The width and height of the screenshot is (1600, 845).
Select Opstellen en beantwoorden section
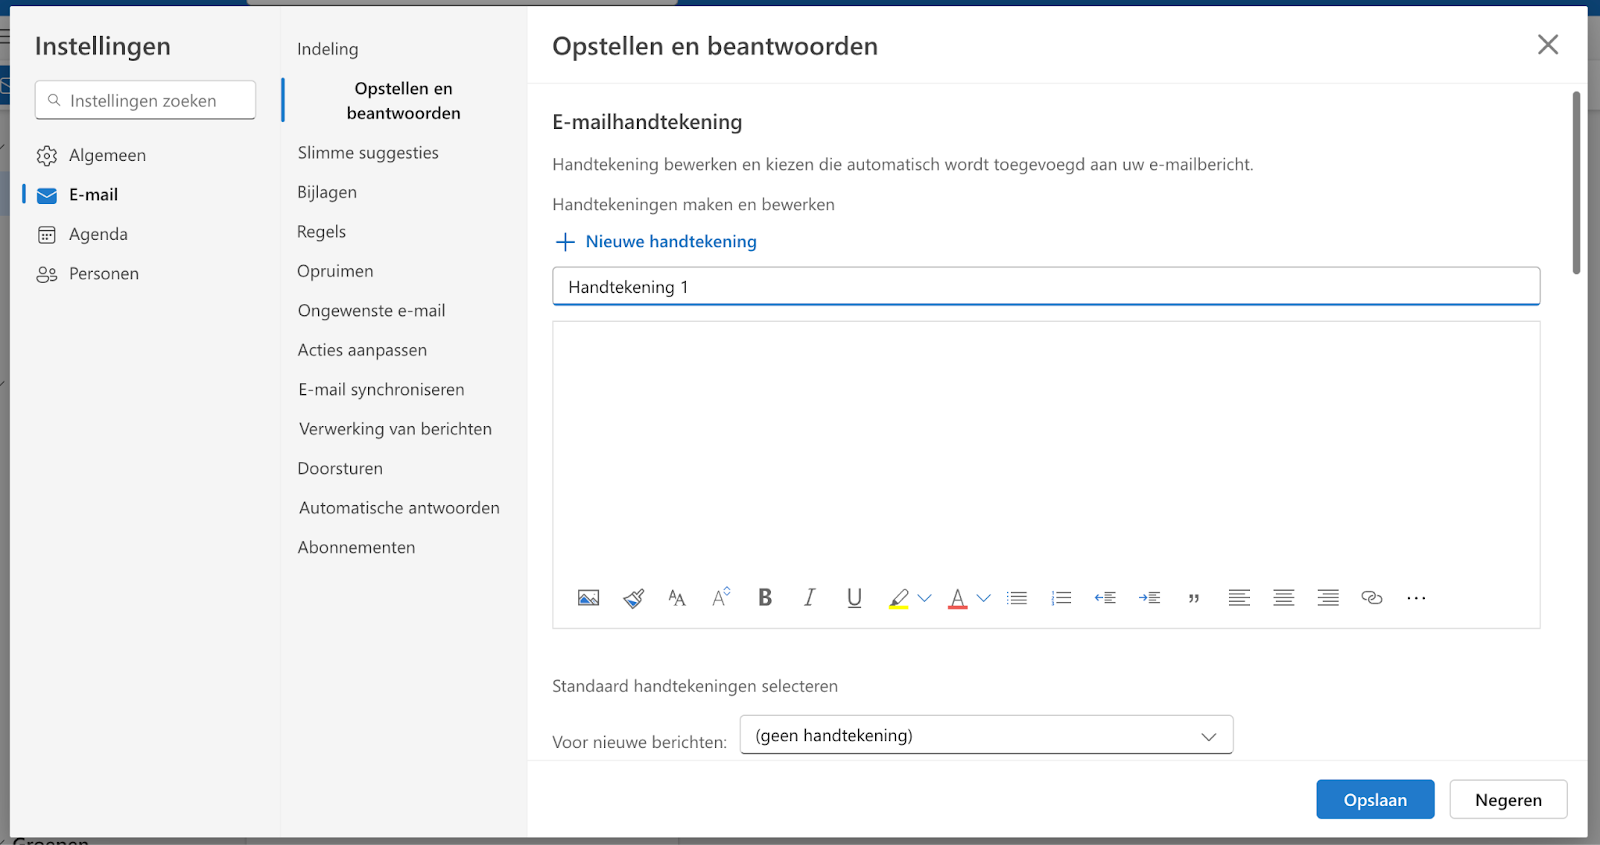click(x=403, y=101)
